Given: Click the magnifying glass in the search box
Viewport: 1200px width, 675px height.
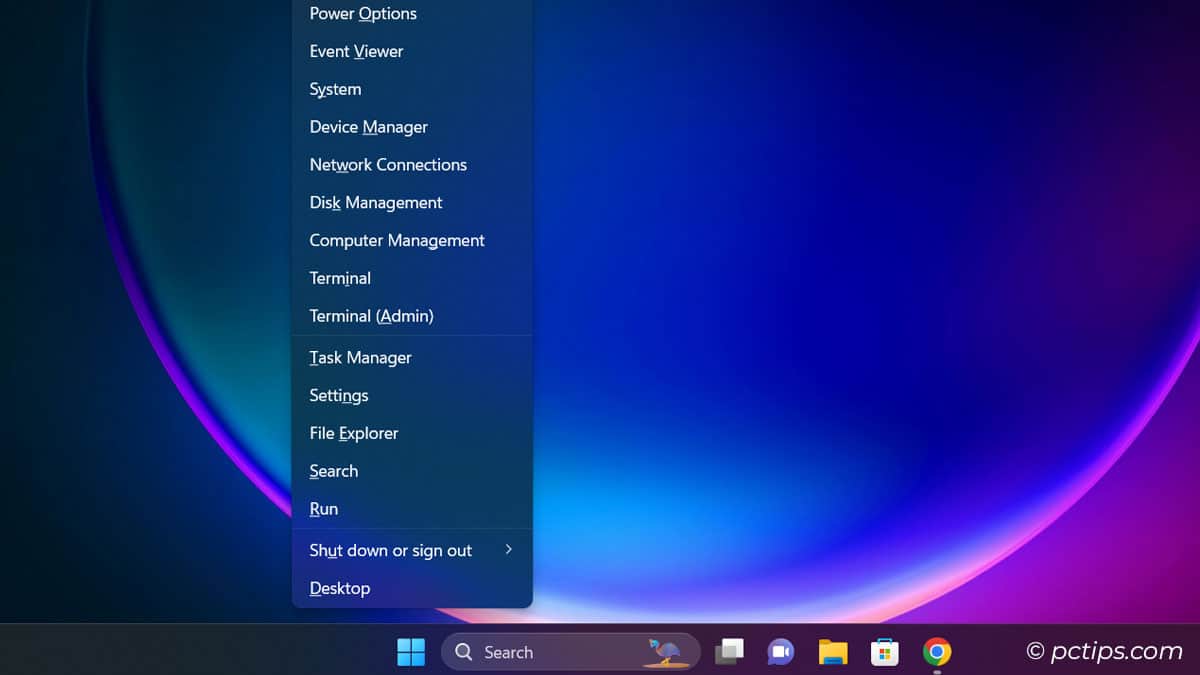Looking at the screenshot, I should tap(463, 651).
